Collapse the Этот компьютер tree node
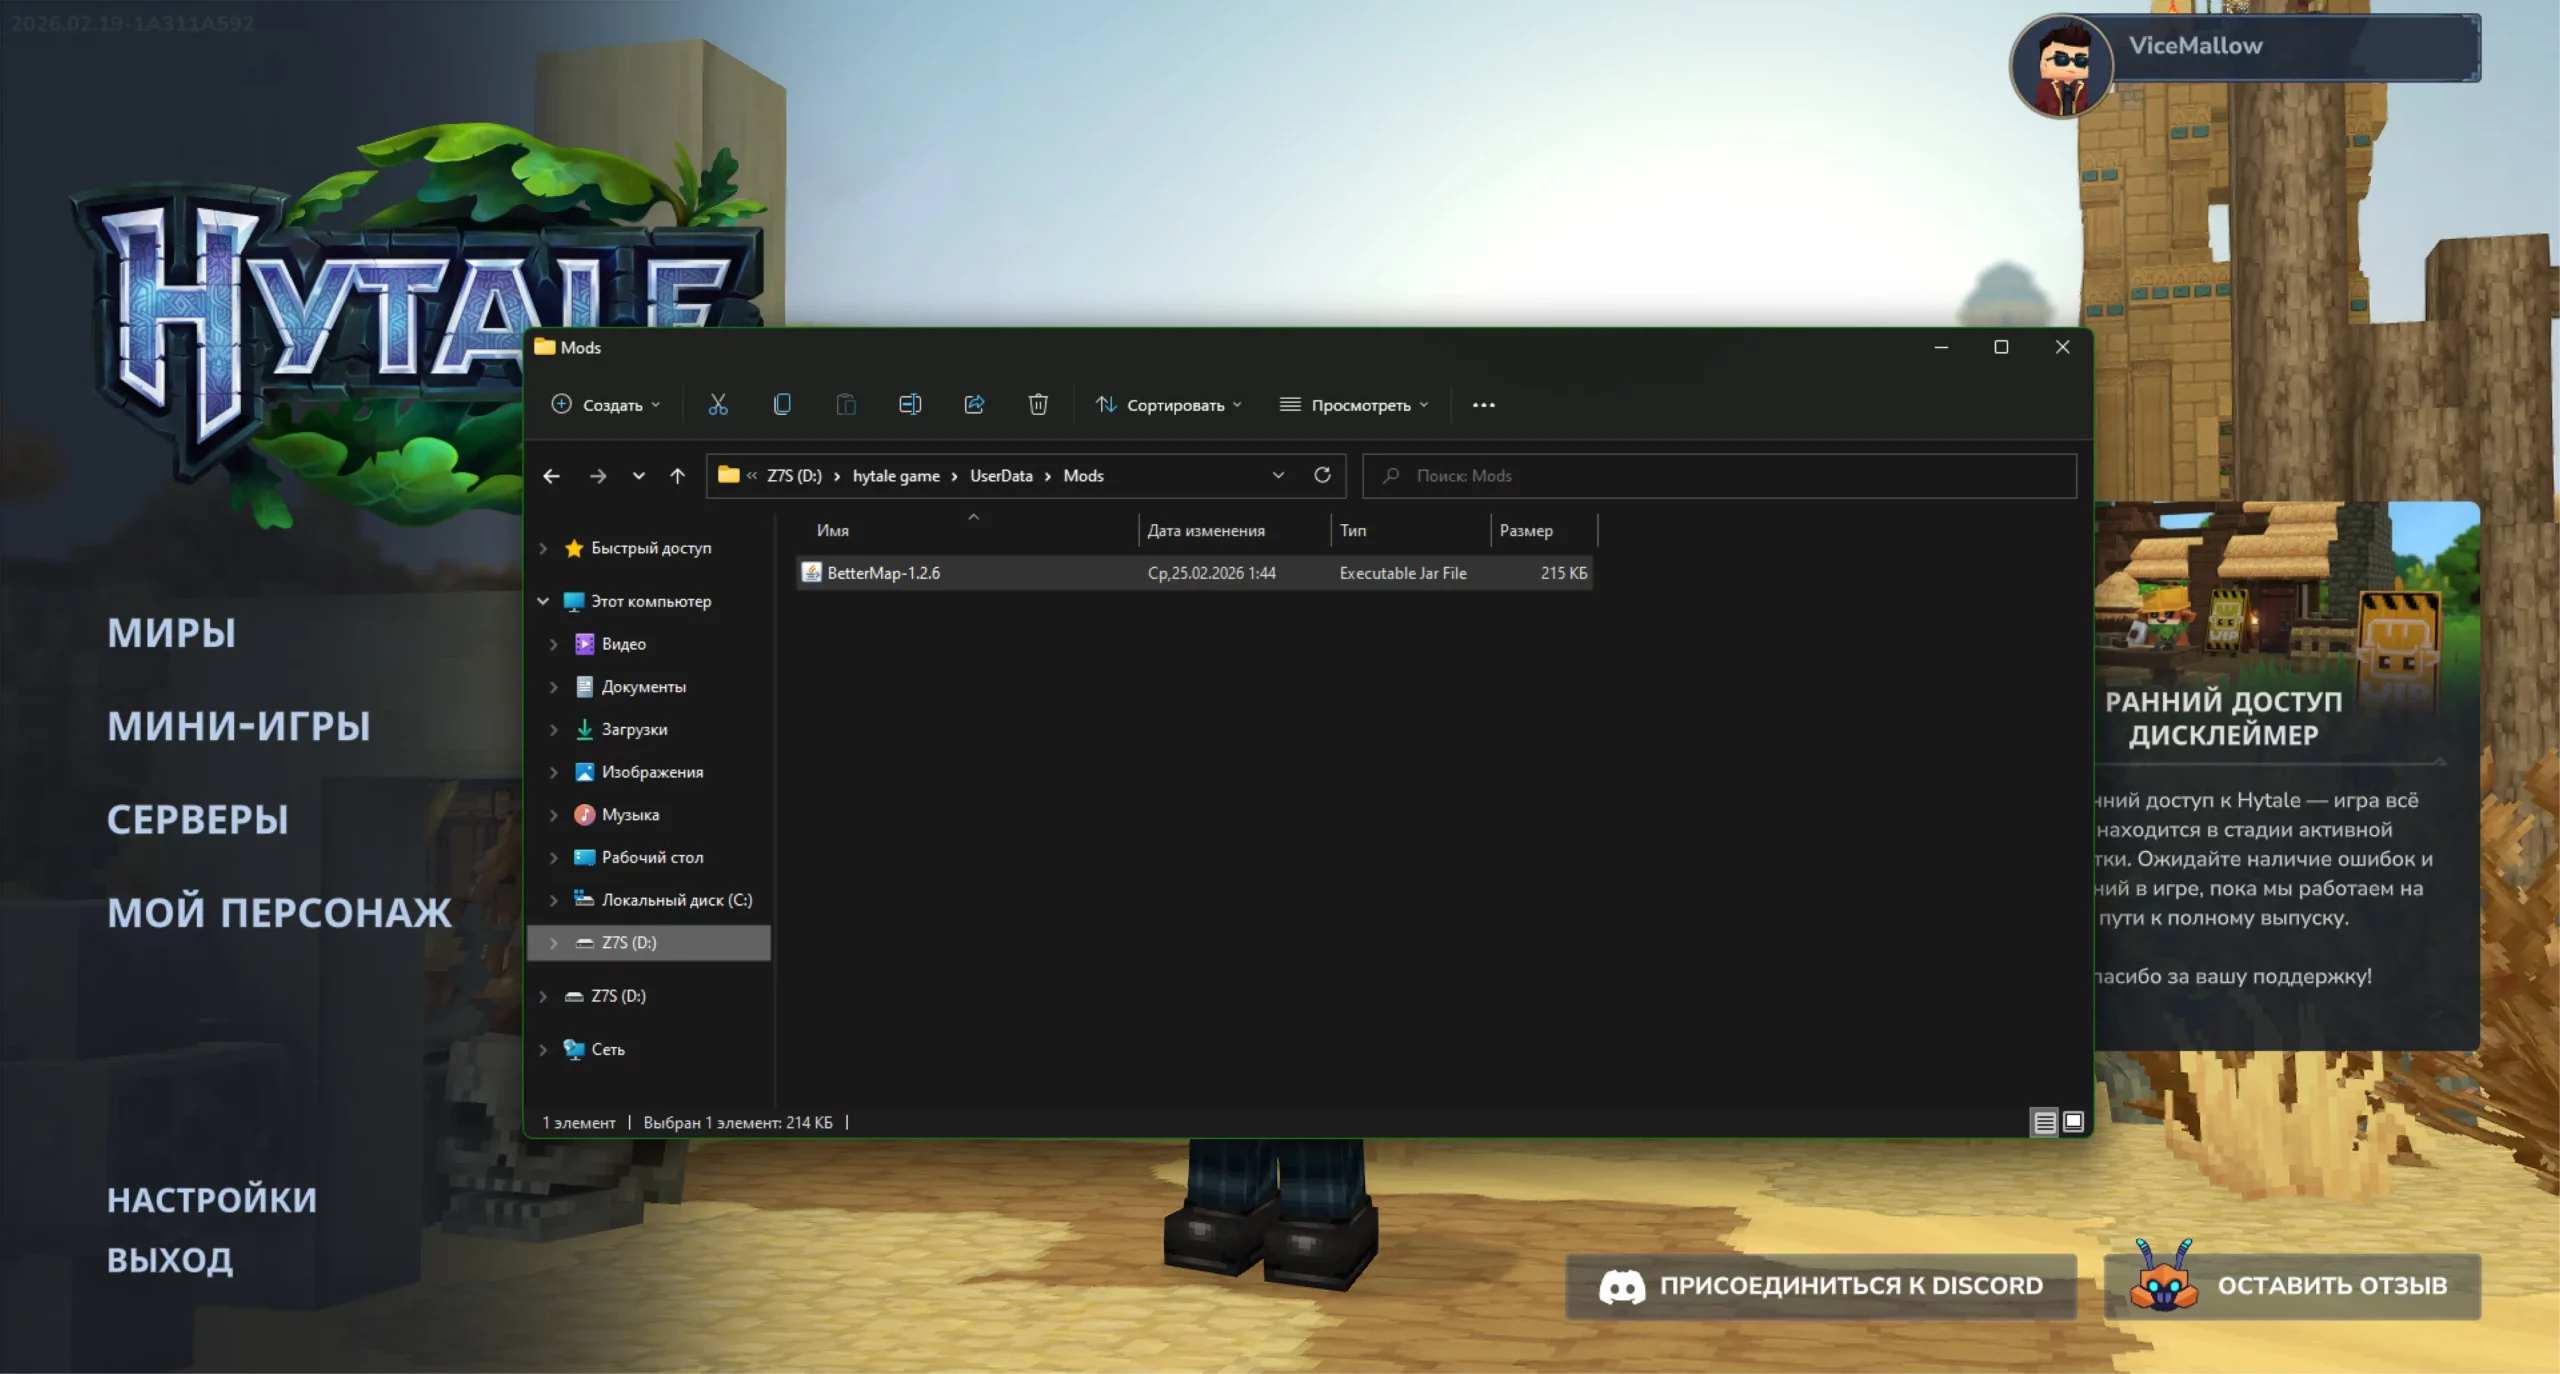The height and width of the screenshot is (1374, 2560). [x=543, y=601]
